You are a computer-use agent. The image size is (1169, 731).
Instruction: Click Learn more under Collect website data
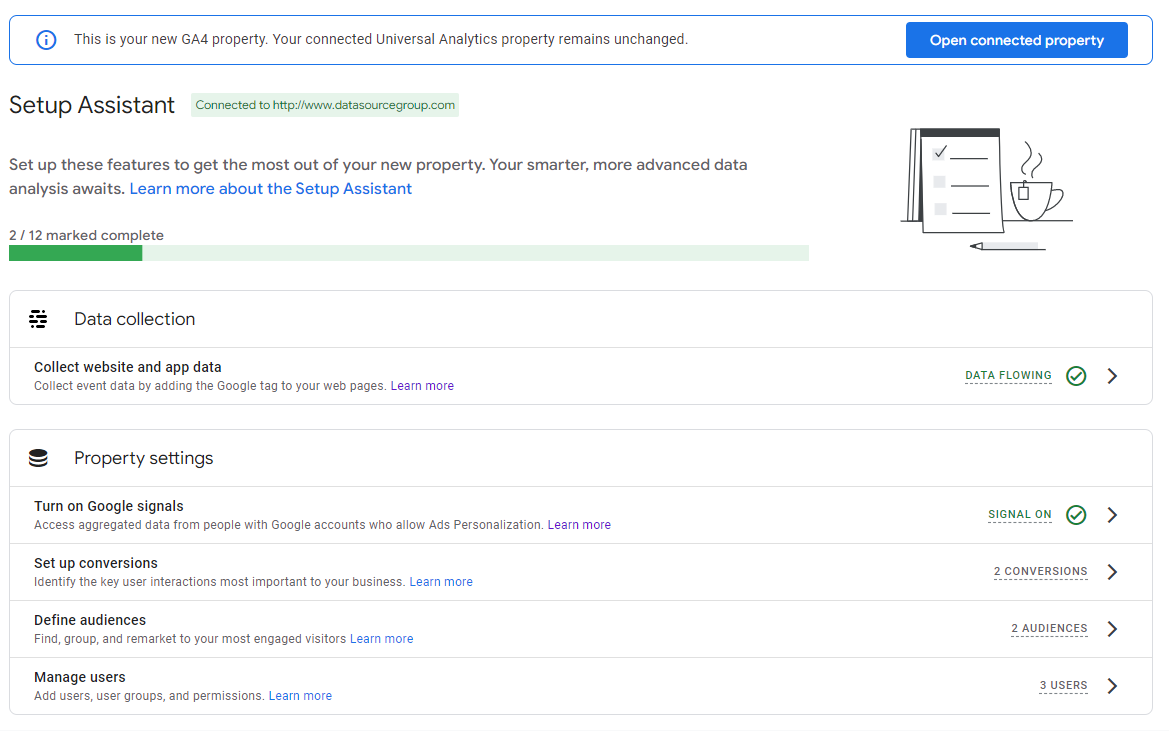(422, 386)
